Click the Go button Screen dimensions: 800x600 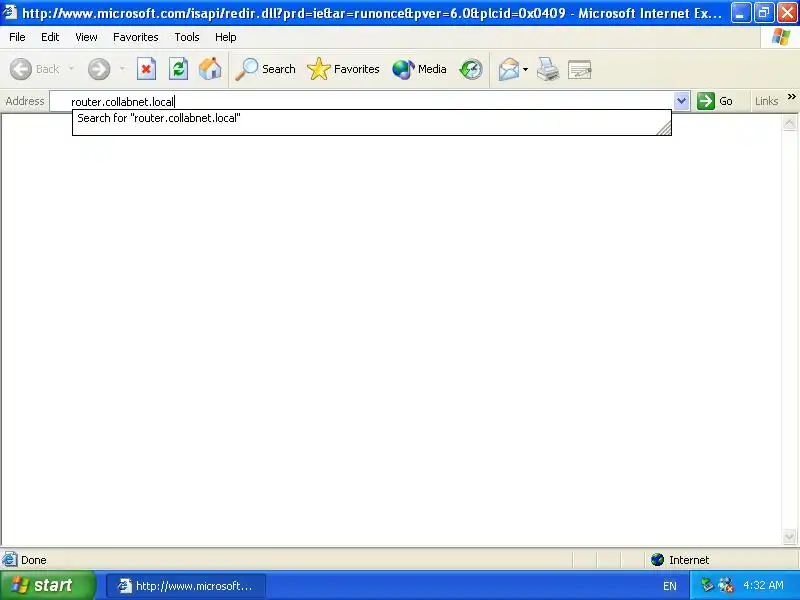(715, 101)
